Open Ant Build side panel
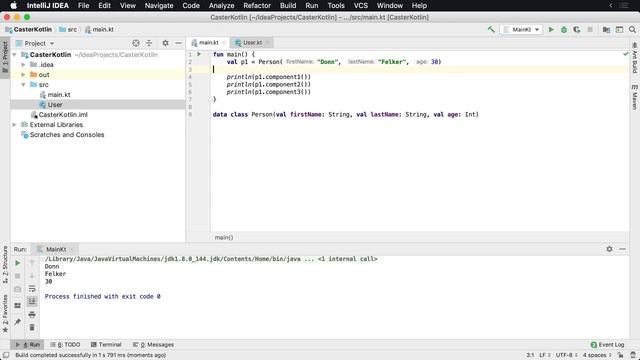The width and height of the screenshot is (640, 360). pyautogui.click(x=635, y=58)
